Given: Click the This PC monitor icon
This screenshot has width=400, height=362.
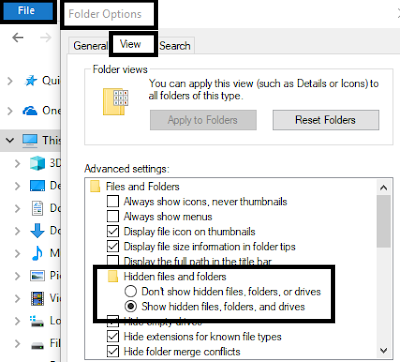Looking at the screenshot, I should pos(30,140).
